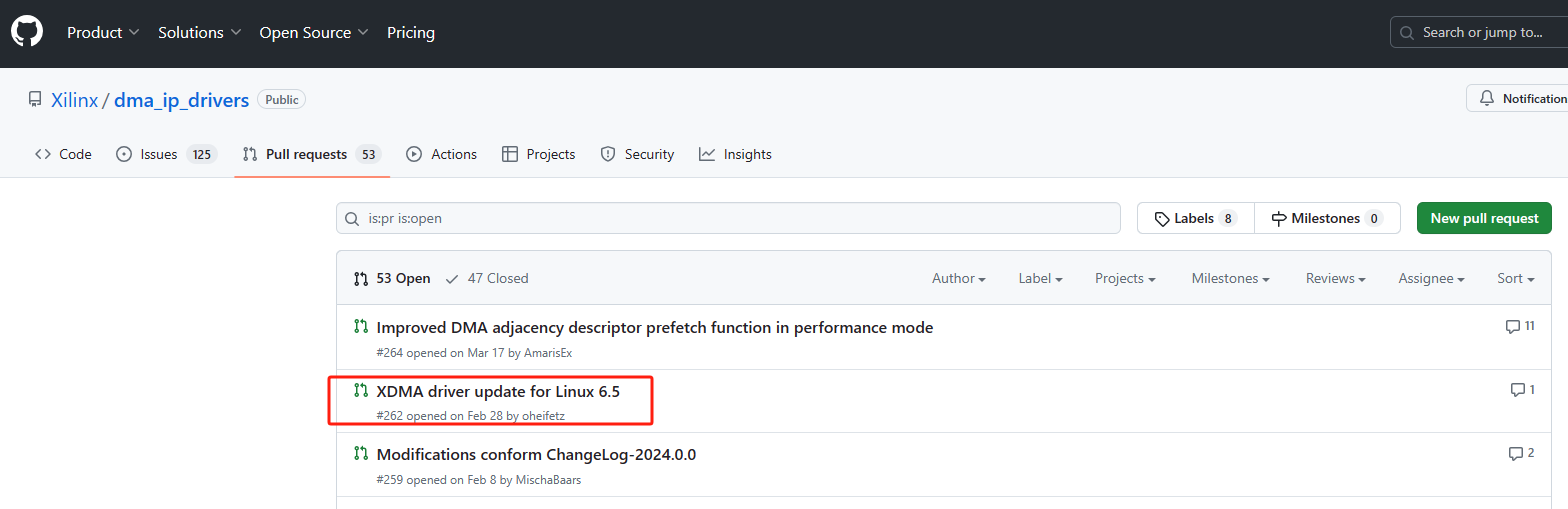Open the Insights tab

pos(735,154)
